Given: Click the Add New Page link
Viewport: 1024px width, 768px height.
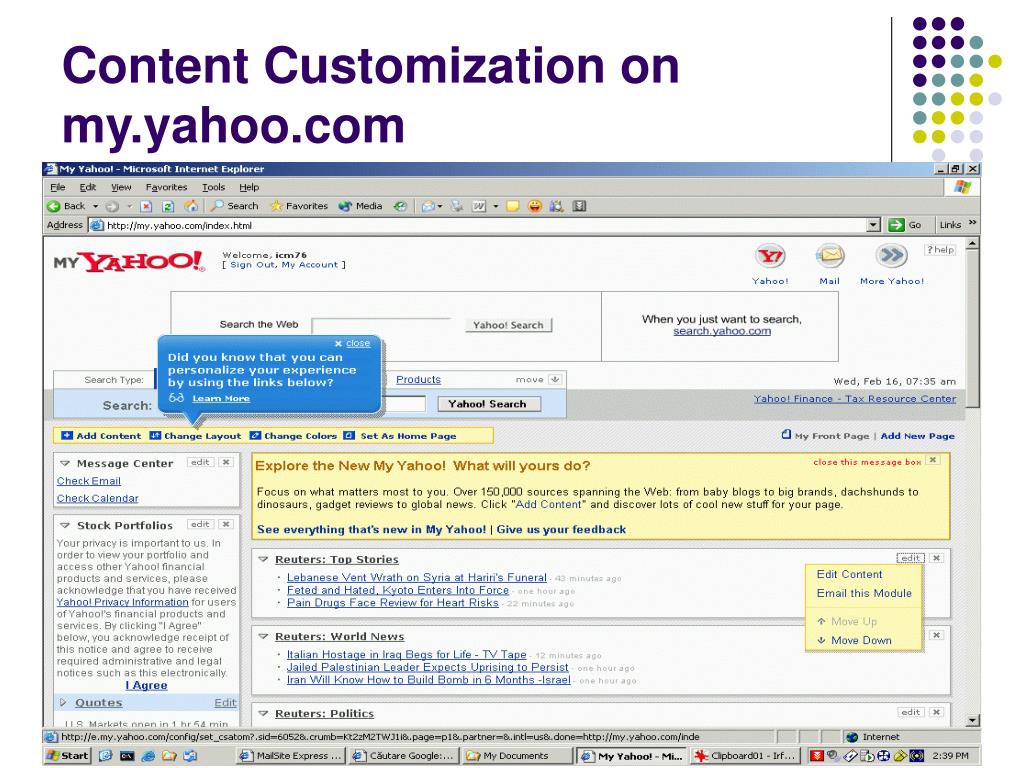Looking at the screenshot, I should pos(918,436).
